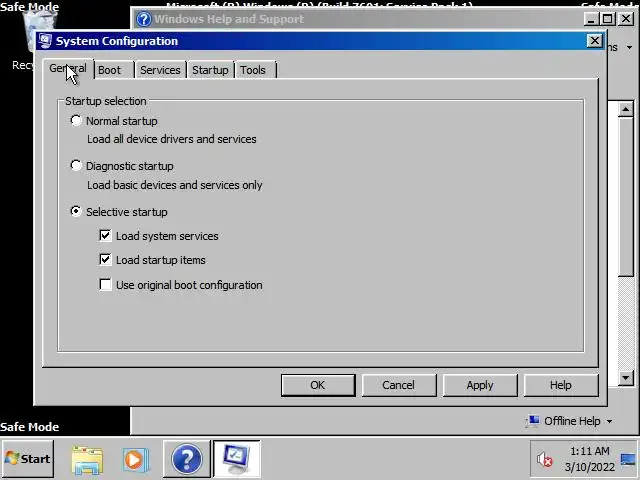Open the Tools tab

pyautogui.click(x=253, y=70)
